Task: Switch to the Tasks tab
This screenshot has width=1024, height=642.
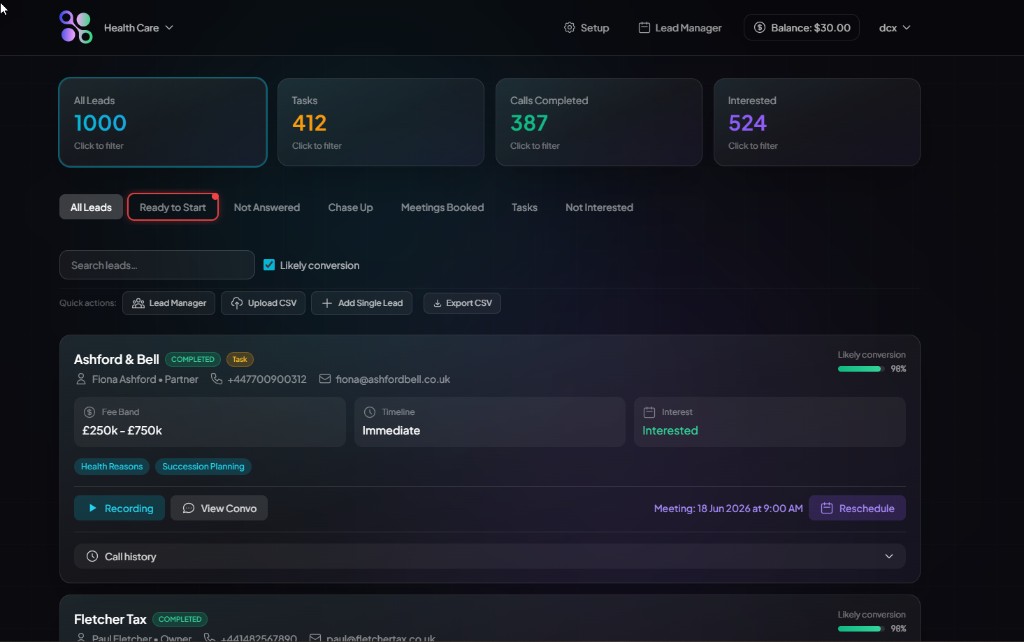Action: 524,207
